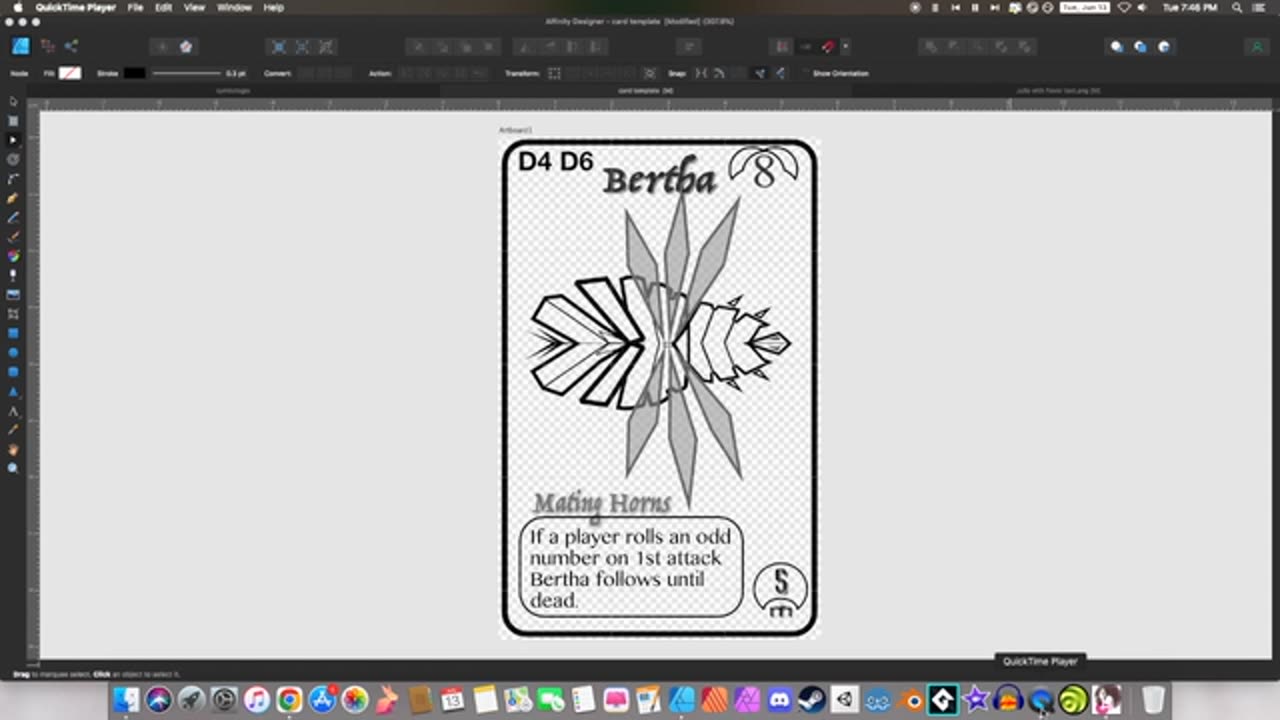
Task: Open the black Stroke color swatch
Action: (134, 73)
